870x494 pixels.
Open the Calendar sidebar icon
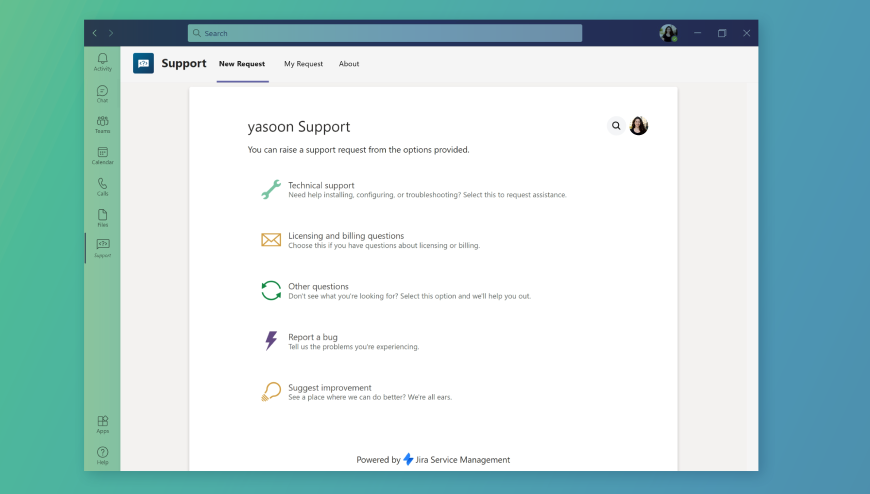[x=102, y=155]
